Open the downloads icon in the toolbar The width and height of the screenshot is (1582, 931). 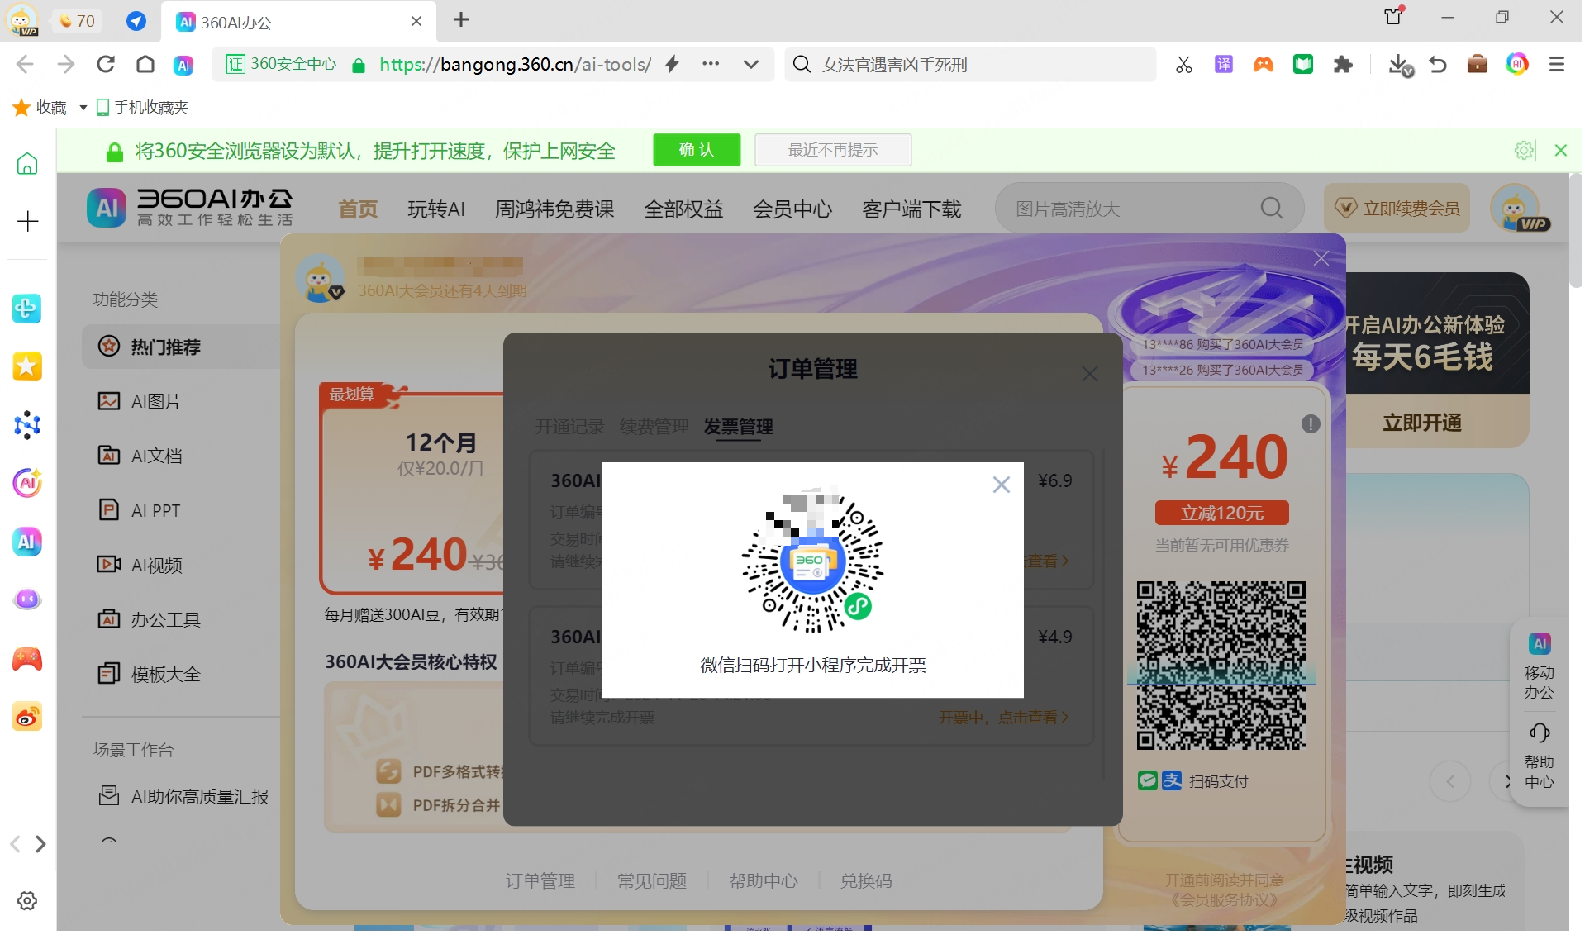(x=1401, y=65)
